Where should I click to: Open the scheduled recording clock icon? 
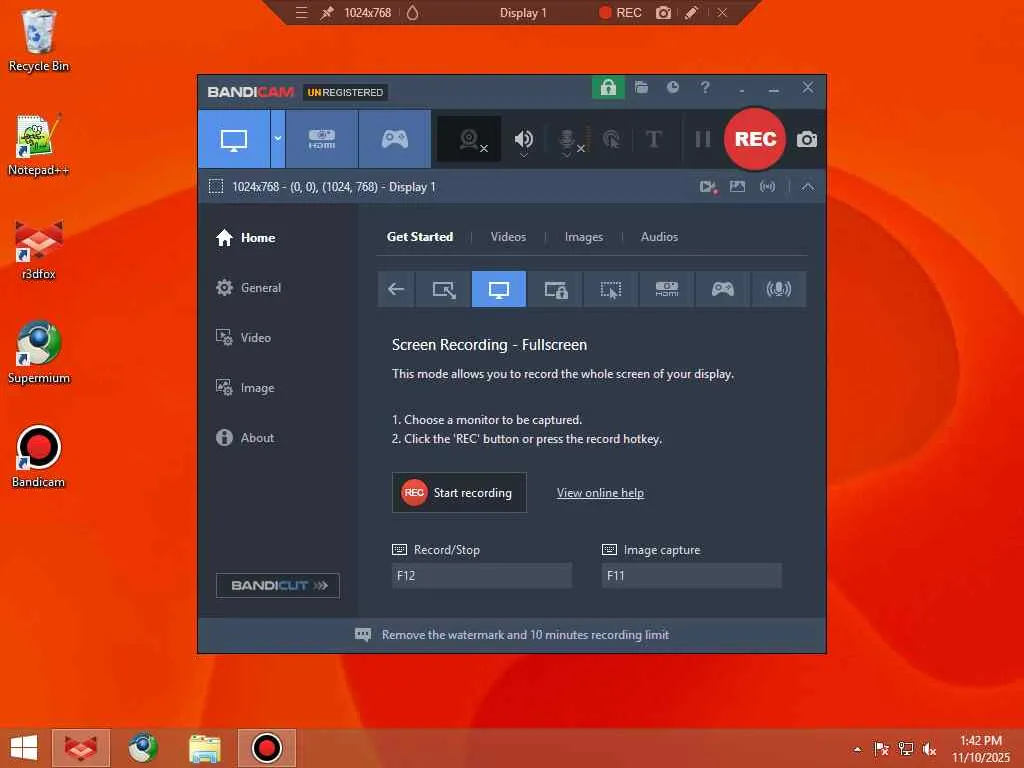673,88
